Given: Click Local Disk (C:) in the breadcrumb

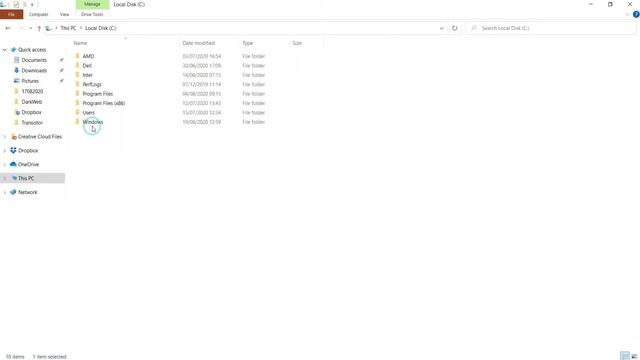Looking at the screenshot, I should 101,28.
